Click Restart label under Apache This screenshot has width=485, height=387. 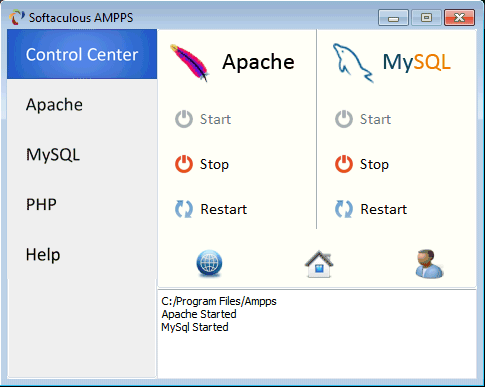point(224,209)
